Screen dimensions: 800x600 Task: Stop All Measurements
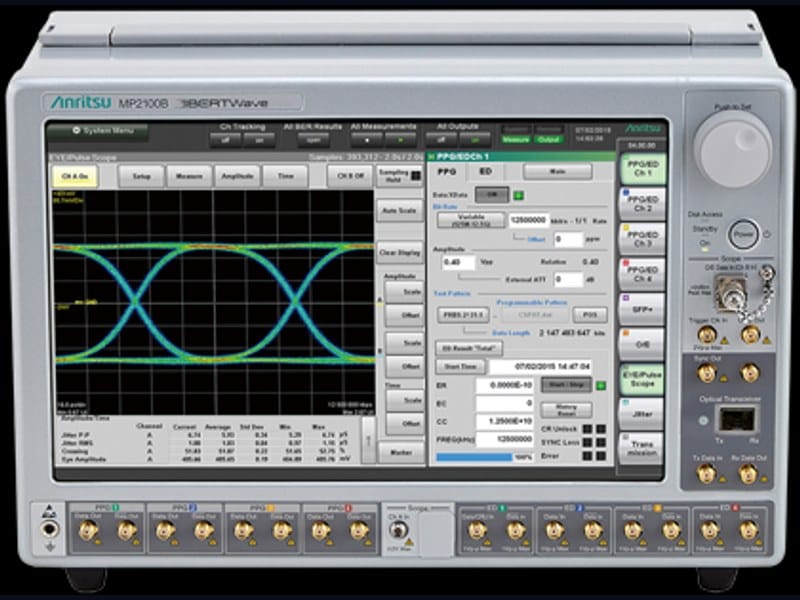click(x=366, y=139)
